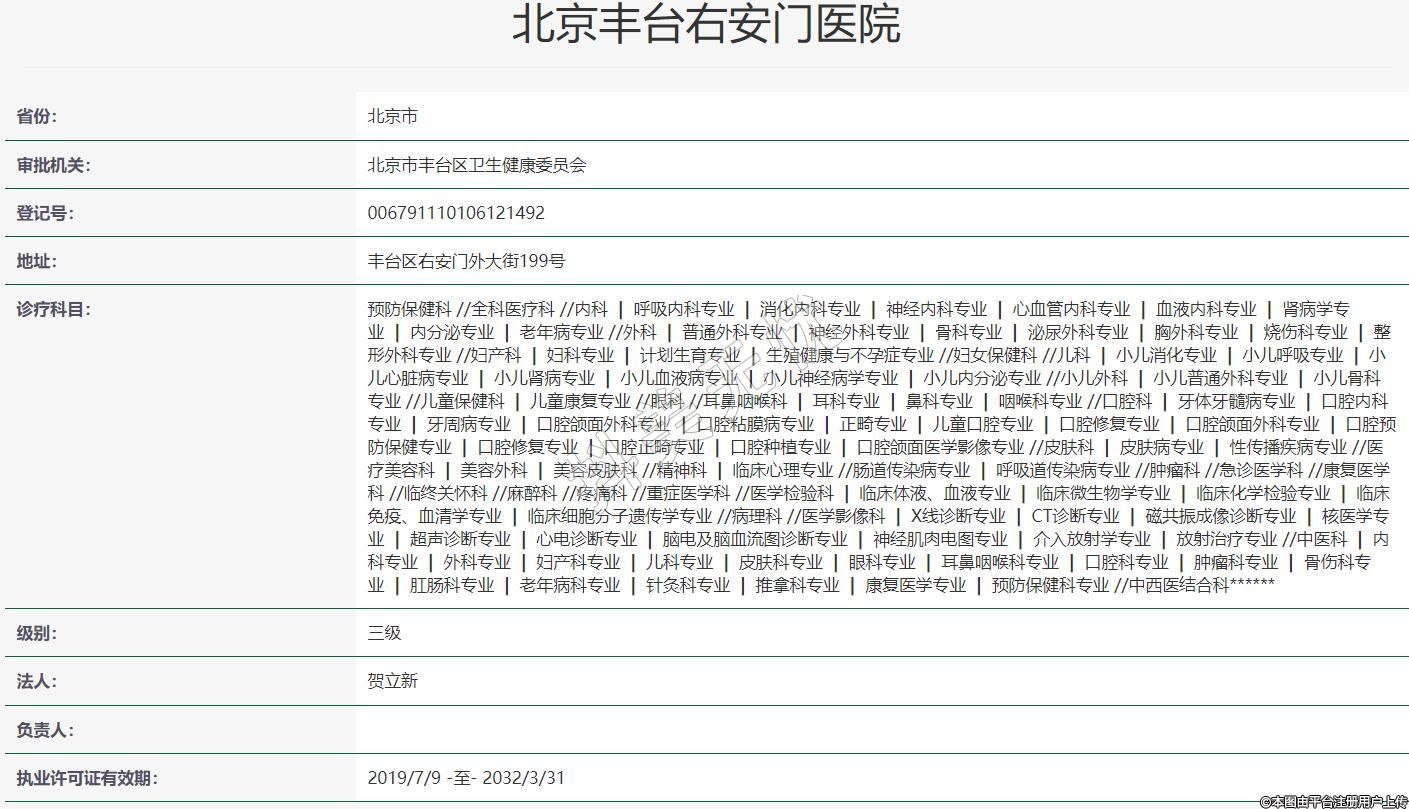Click the address 丰台区右安门外大街199号
Viewport: 1409px width, 809px height.
466,261
